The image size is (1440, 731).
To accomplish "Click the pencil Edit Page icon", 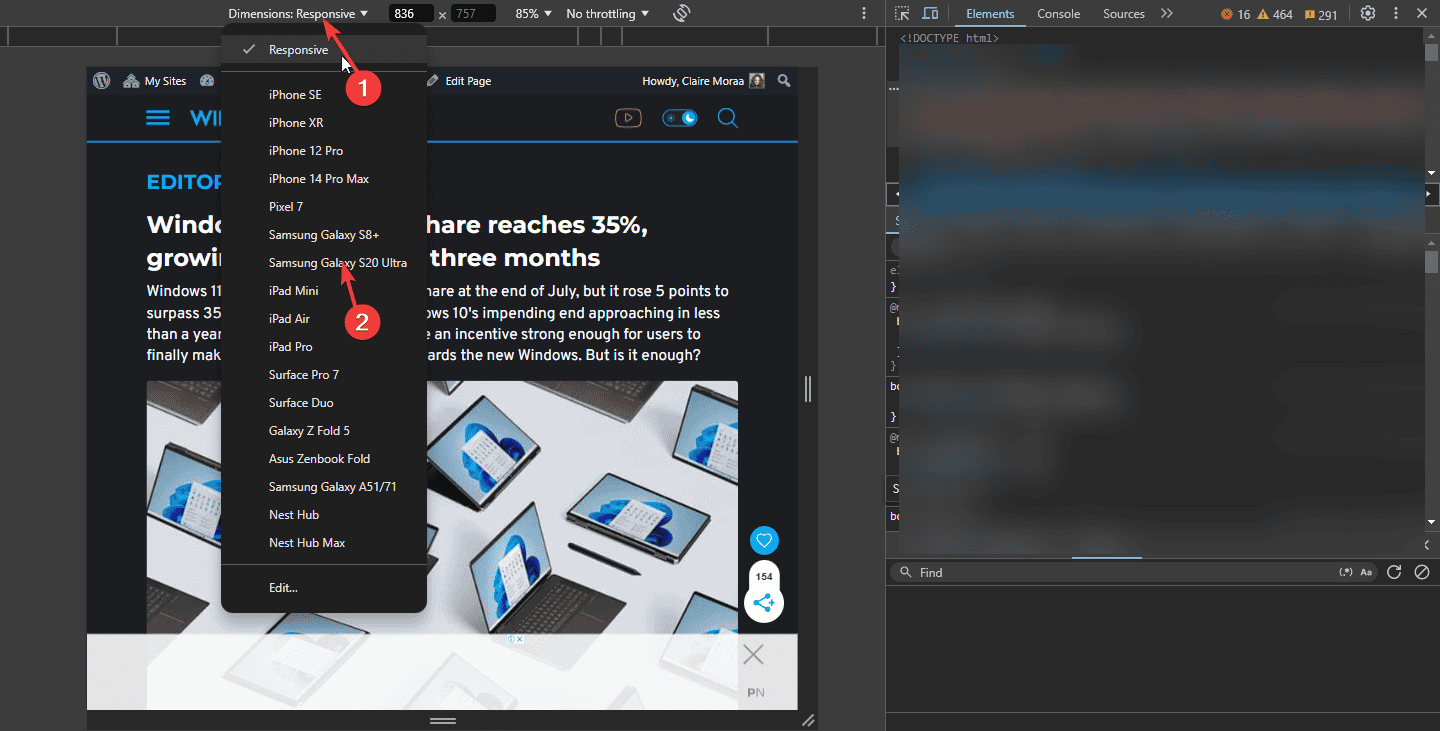I will (x=432, y=81).
